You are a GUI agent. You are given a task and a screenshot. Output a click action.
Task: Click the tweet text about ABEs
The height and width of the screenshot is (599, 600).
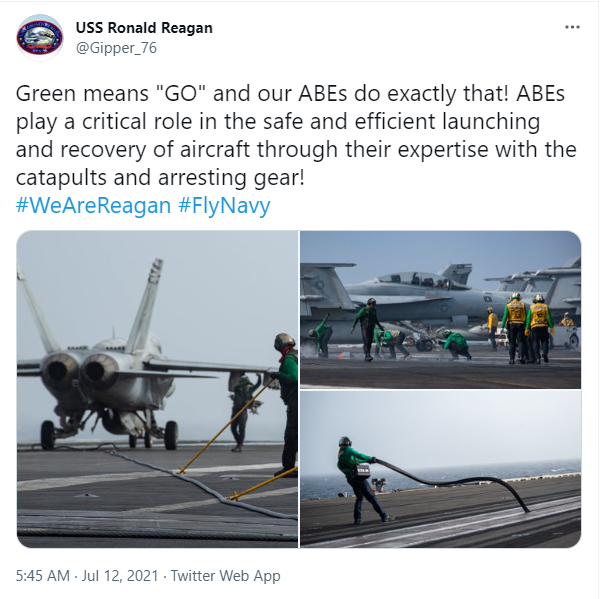(296, 135)
